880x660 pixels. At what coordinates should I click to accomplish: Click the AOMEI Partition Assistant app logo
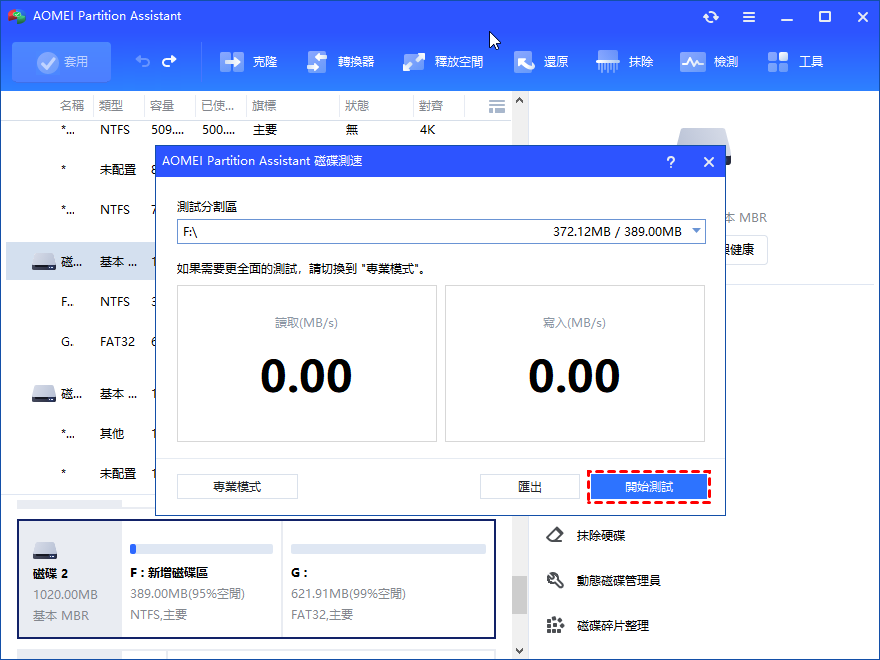point(17,16)
